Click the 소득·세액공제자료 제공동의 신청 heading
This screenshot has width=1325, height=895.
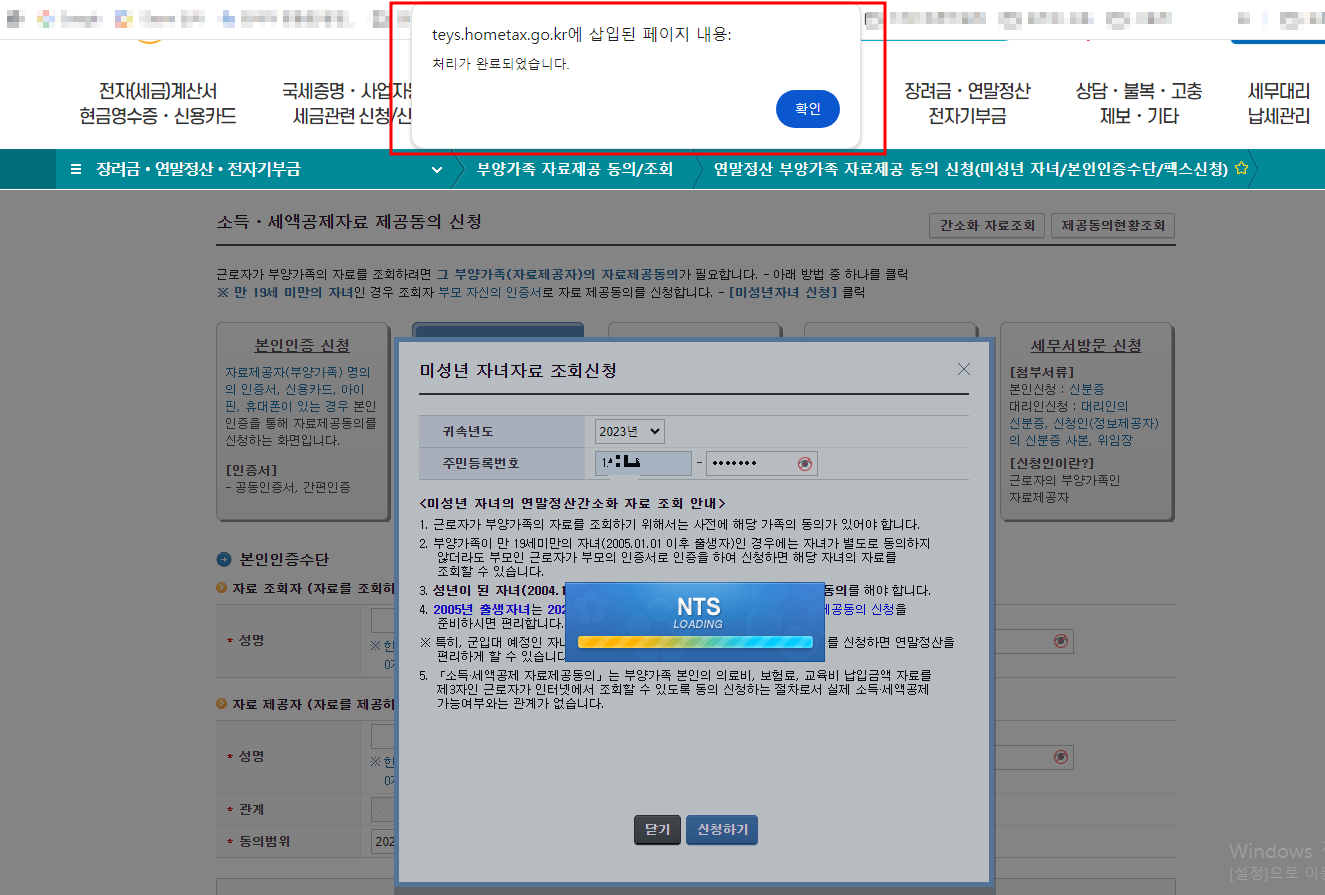pyautogui.click(x=349, y=221)
